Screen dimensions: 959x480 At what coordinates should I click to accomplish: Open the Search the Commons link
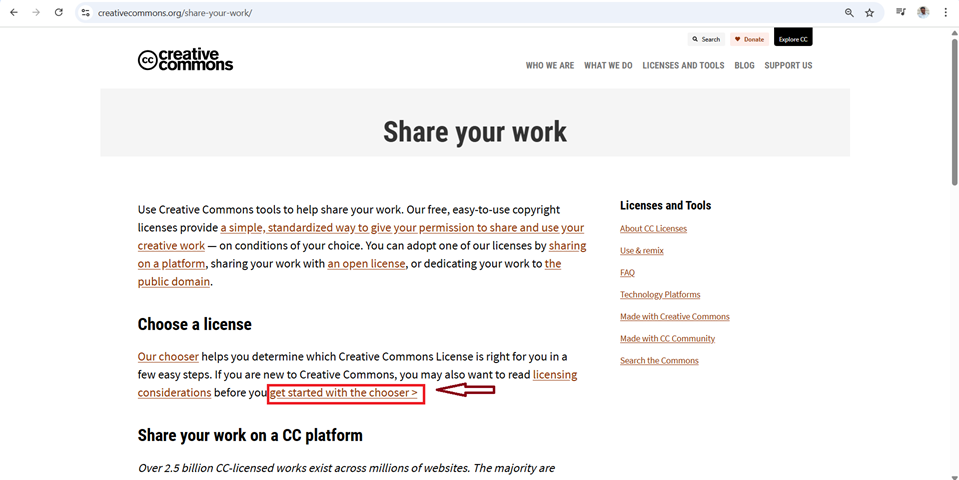click(x=659, y=361)
